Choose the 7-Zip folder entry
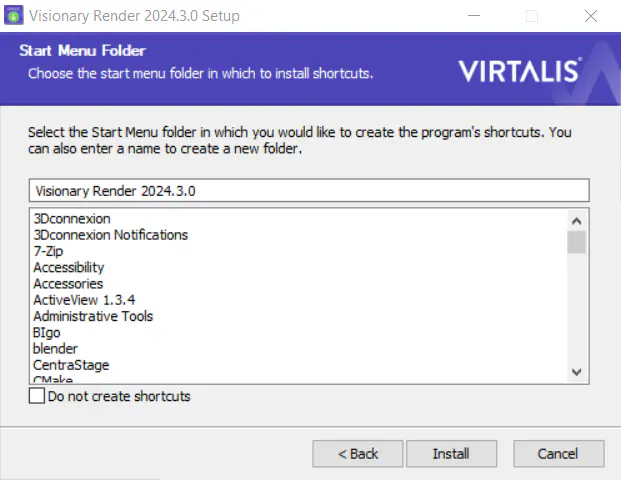 pos(48,251)
